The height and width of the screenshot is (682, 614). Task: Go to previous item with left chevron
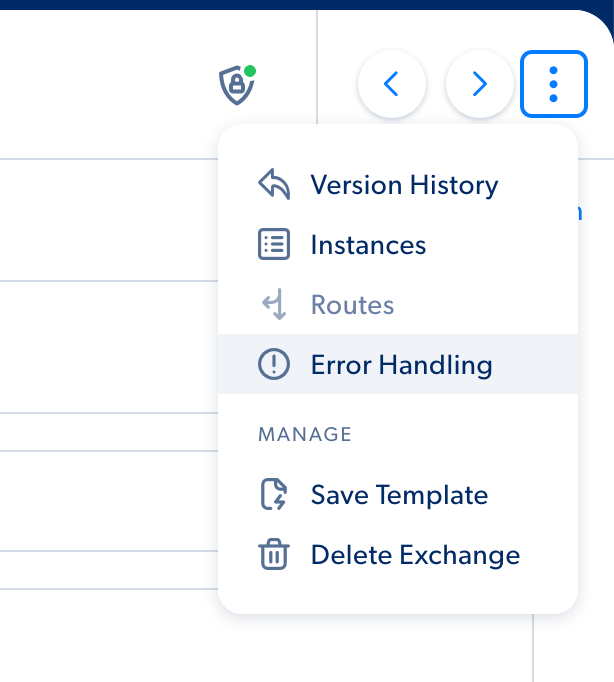pyautogui.click(x=392, y=84)
